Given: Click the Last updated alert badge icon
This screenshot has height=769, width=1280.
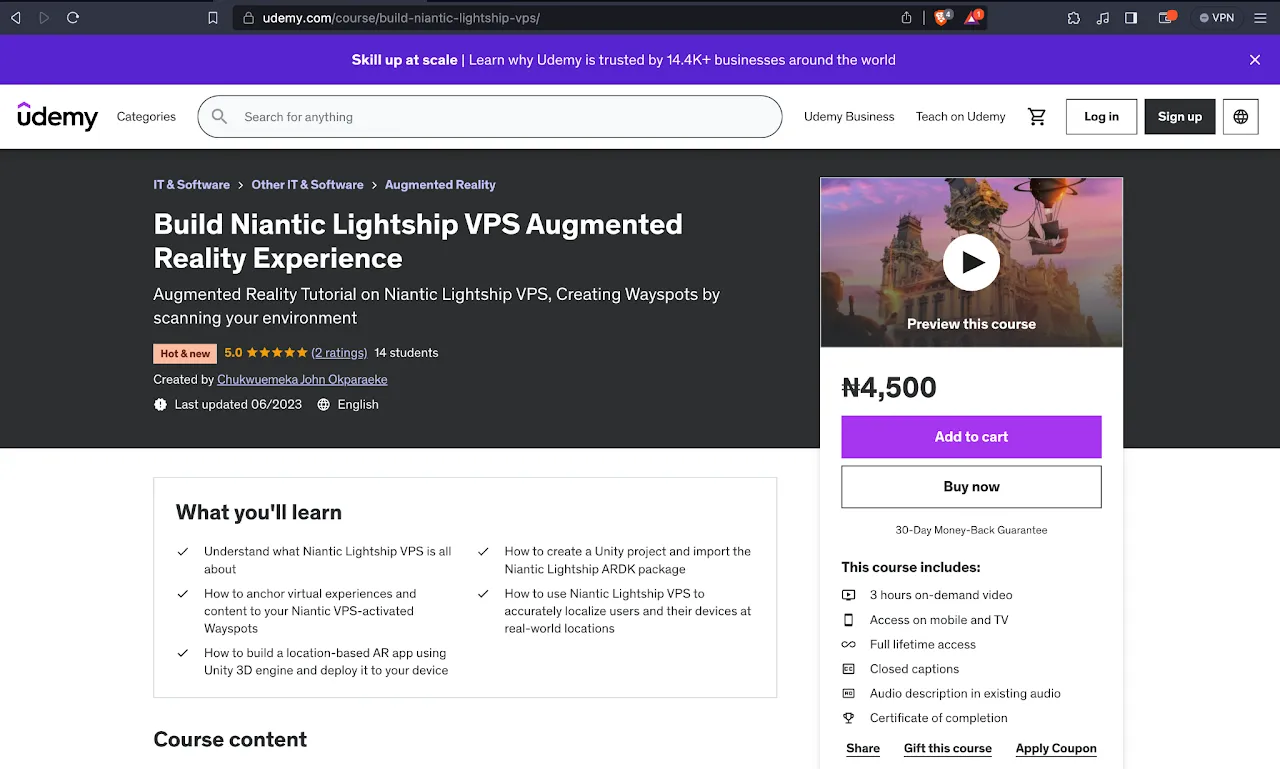Looking at the screenshot, I should tap(160, 405).
